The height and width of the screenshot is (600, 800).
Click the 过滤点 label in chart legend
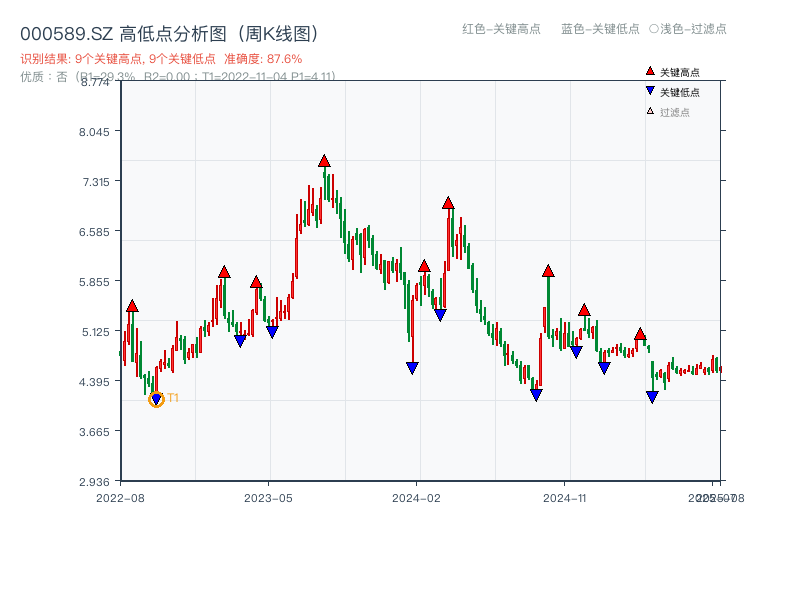[674, 112]
